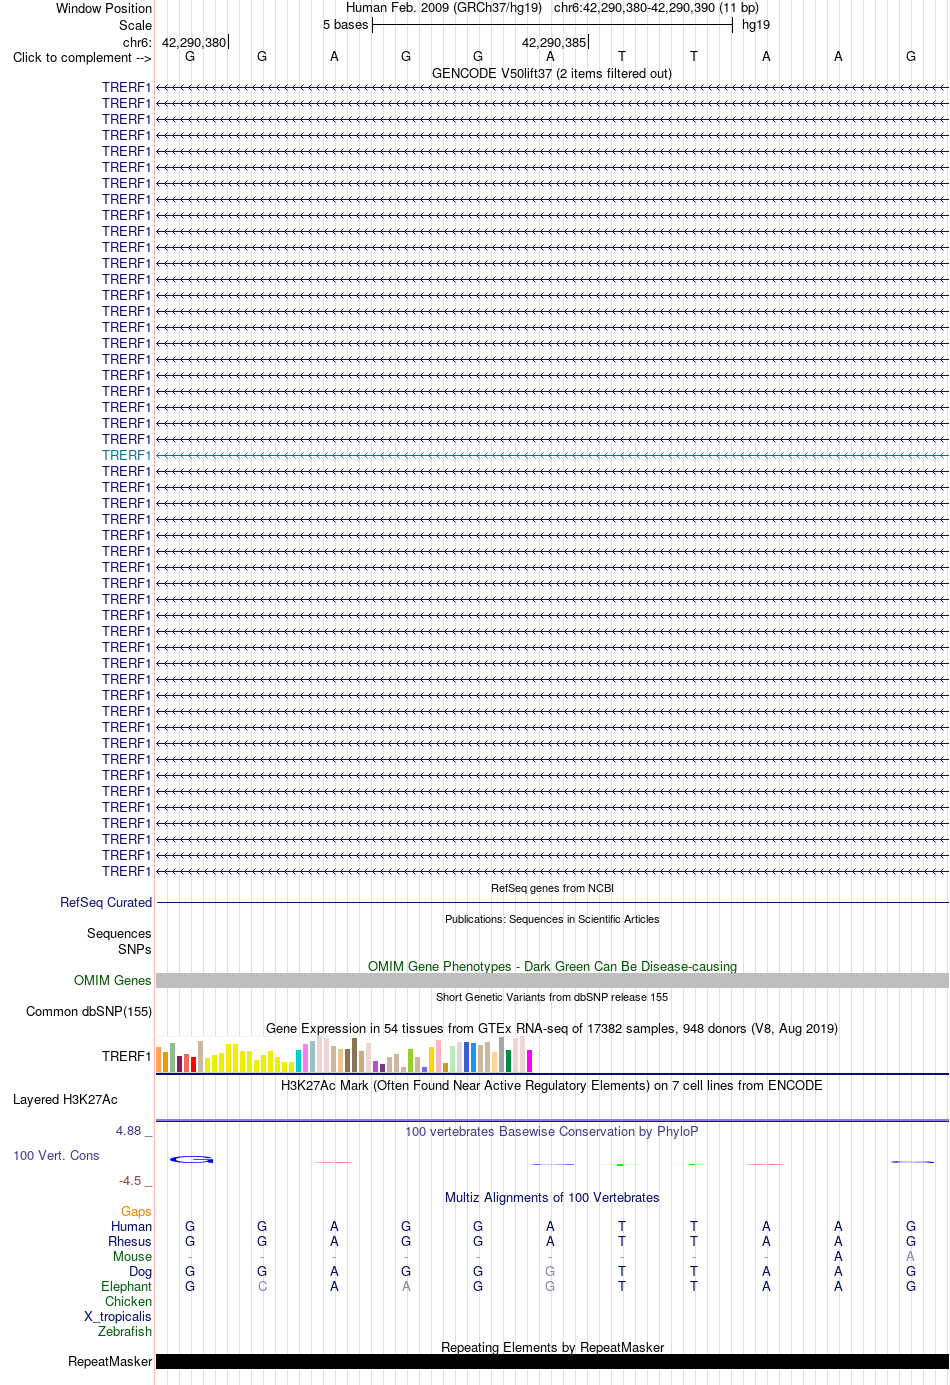Click the Human species row label
950x1385 pixels.
coord(132,1226)
